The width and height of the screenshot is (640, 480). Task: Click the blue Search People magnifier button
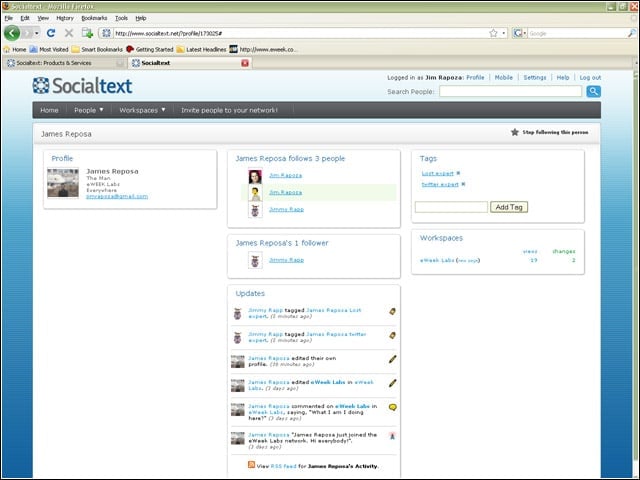[593, 91]
